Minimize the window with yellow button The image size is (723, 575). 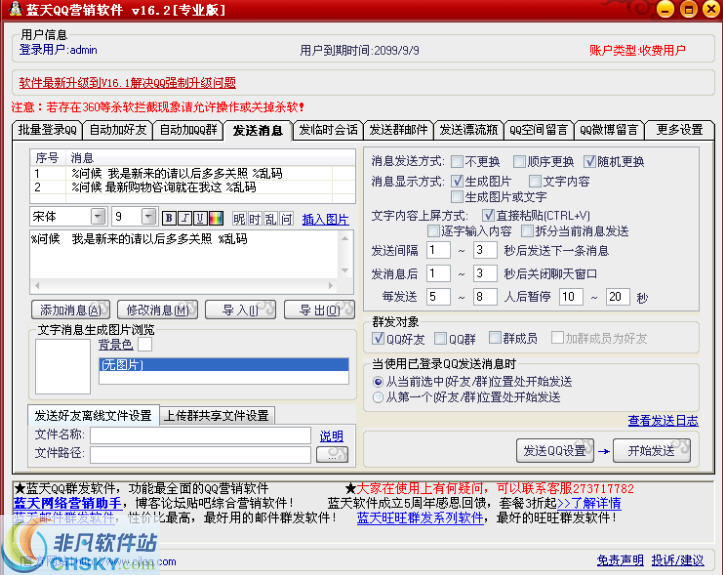(x=665, y=9)
